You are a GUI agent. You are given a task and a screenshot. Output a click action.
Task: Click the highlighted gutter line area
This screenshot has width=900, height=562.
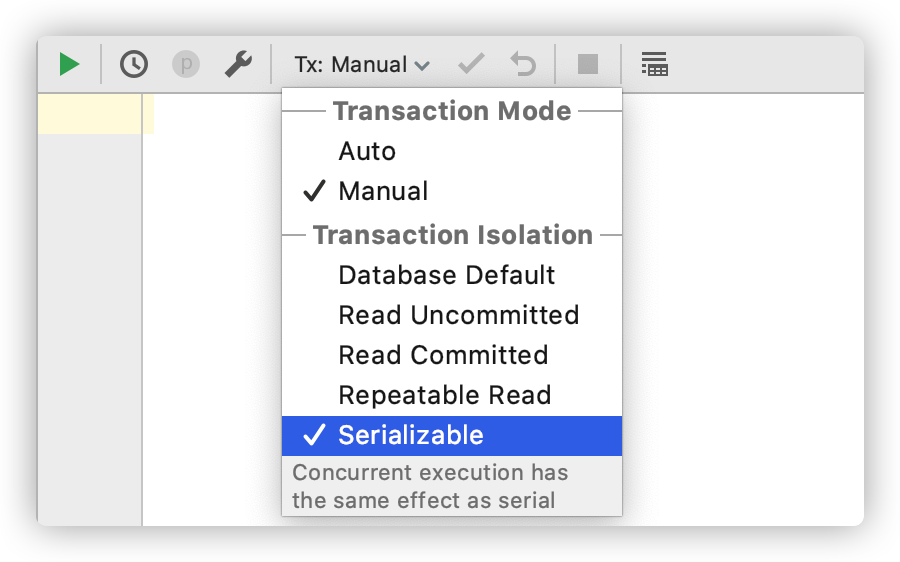(90, 114)
